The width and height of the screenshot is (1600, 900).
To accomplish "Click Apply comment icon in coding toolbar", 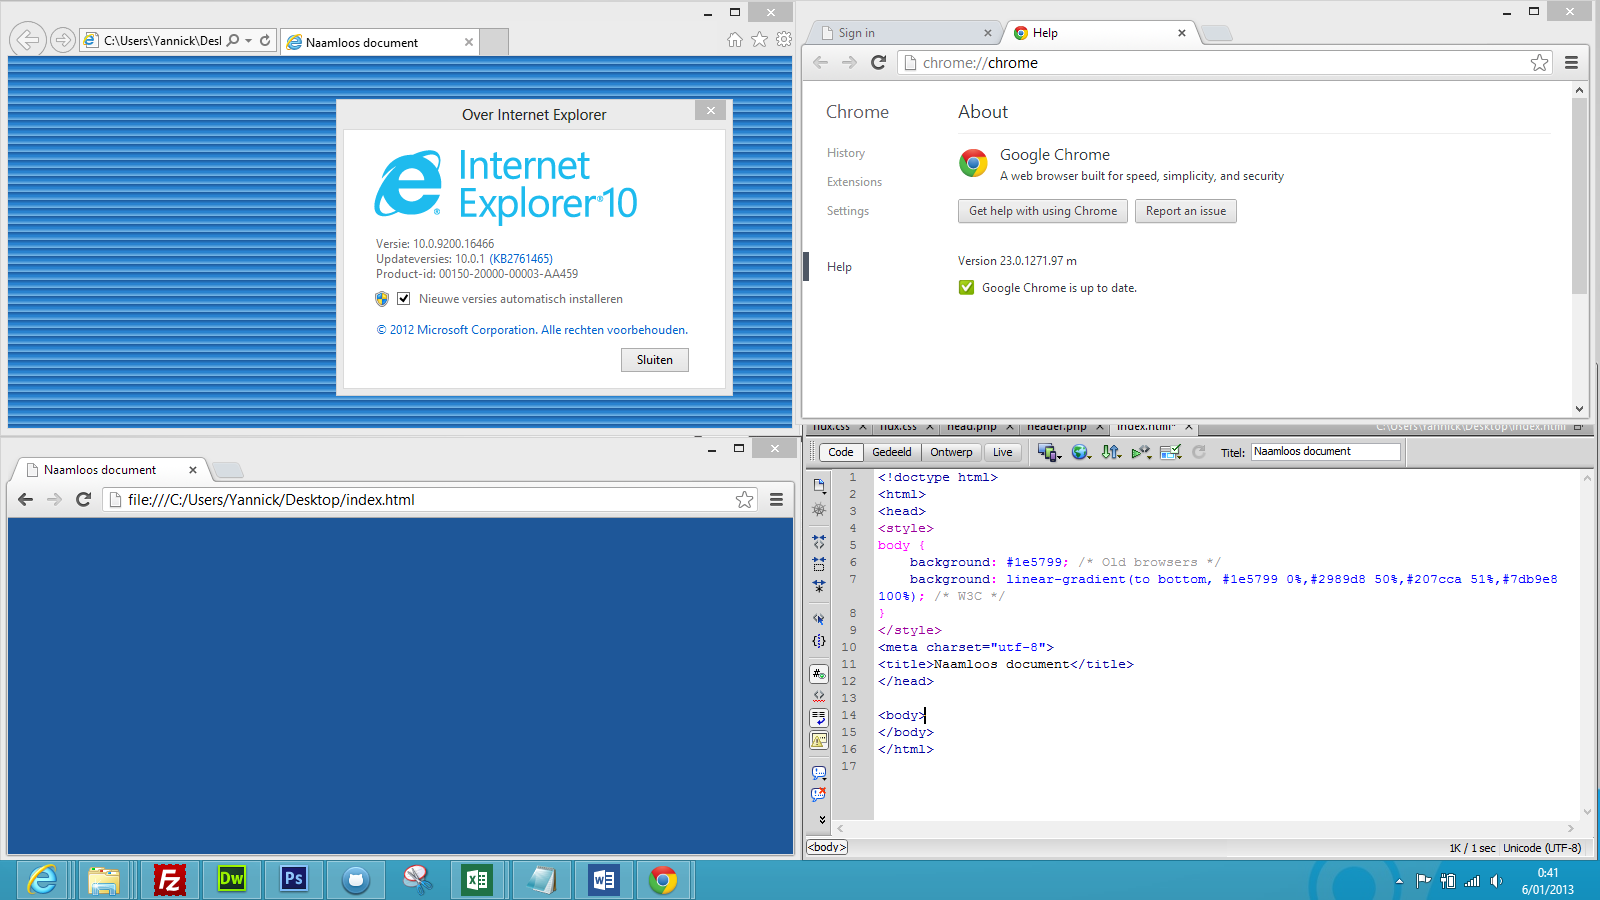I will [819, 773].
